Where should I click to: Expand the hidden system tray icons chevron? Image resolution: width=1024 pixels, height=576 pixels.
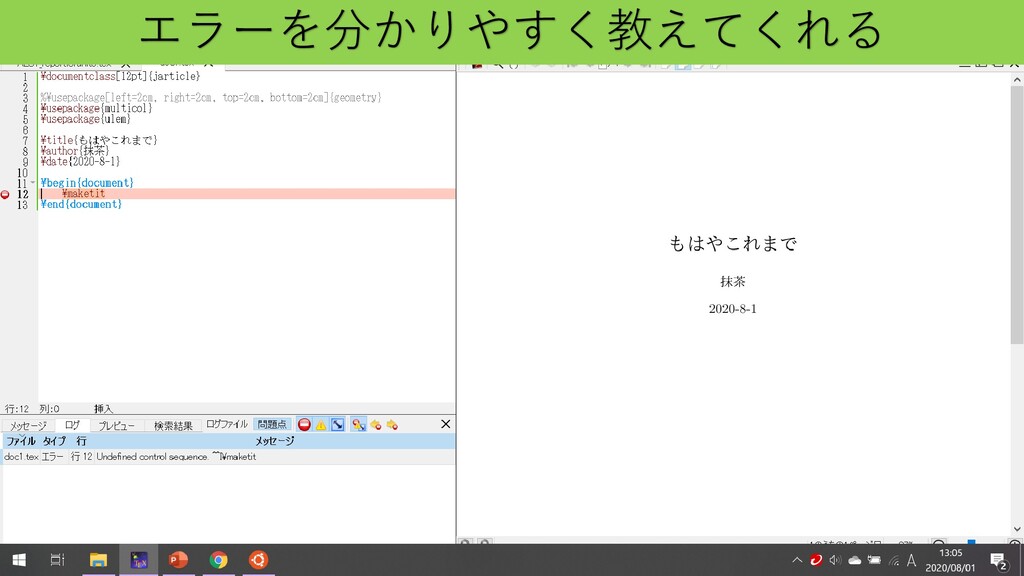coord(797,560)
